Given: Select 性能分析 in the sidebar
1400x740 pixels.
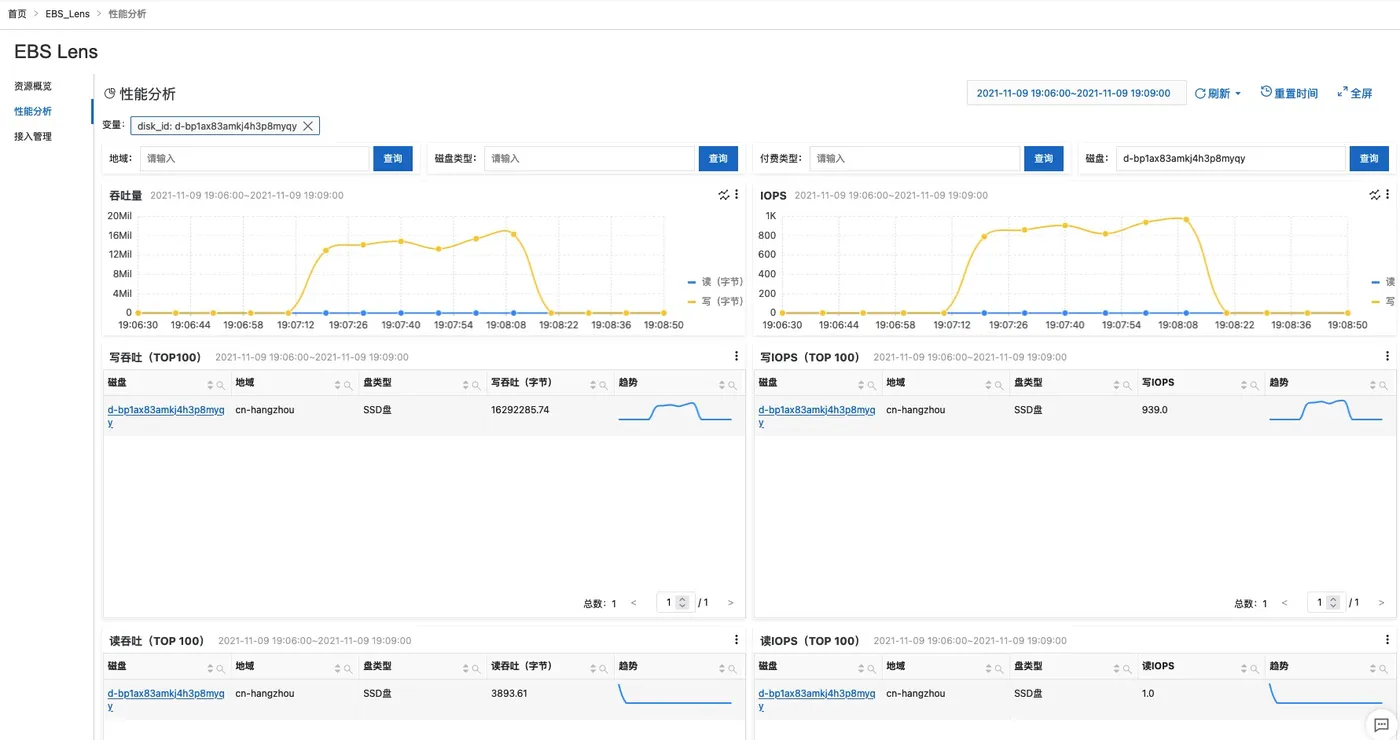Looking at the screenshot, I should (x=33, y=111).
